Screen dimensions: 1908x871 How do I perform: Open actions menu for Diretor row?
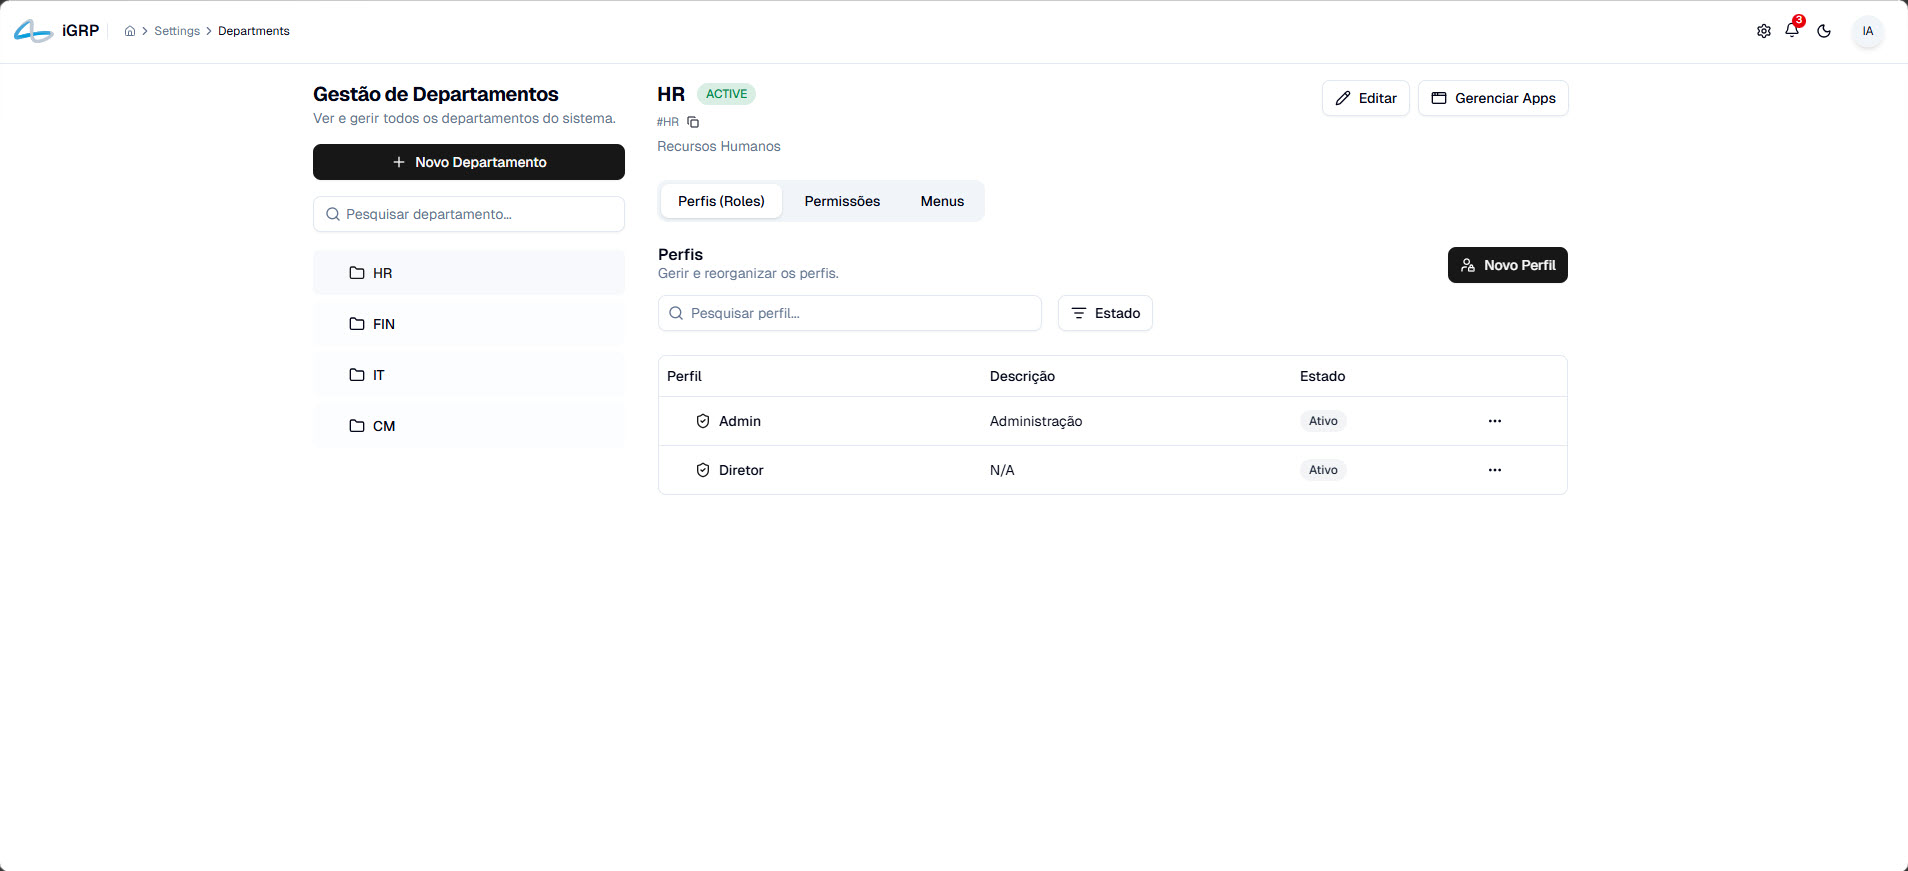coord(1495,470)
